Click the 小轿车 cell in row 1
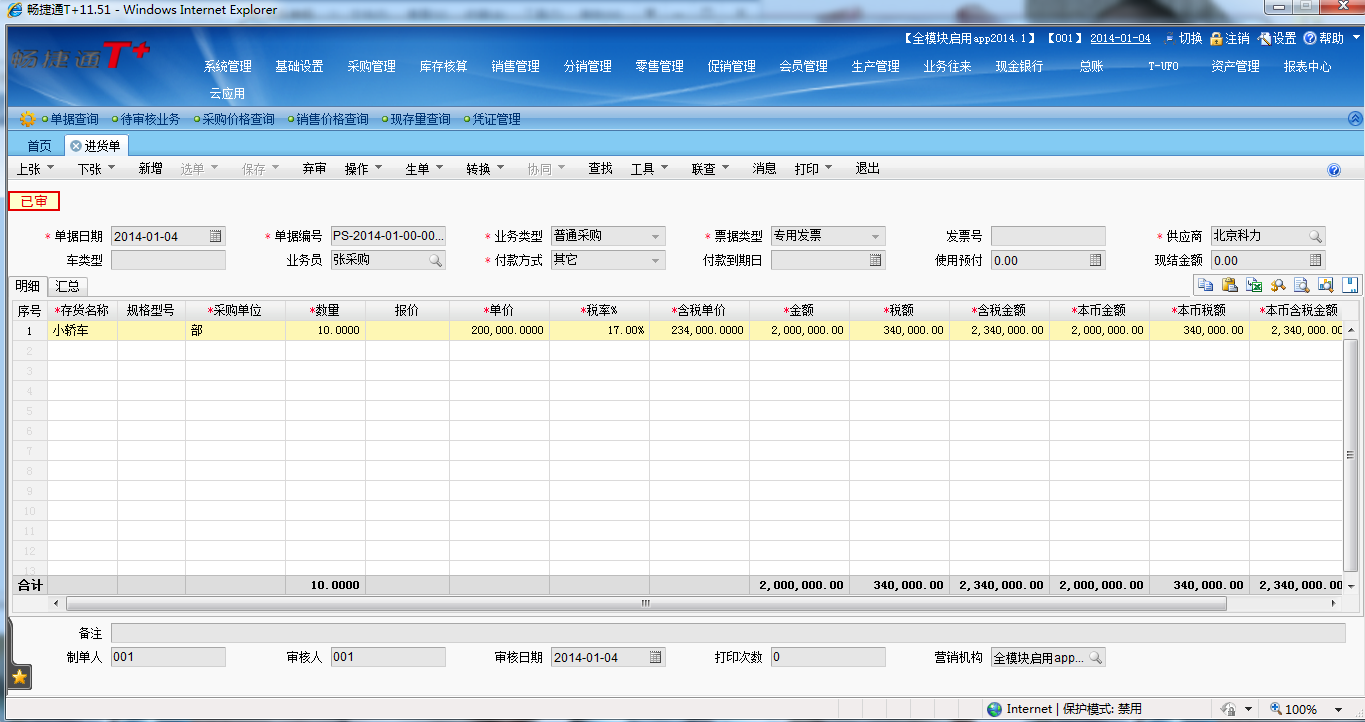 [x=82, y=330]
